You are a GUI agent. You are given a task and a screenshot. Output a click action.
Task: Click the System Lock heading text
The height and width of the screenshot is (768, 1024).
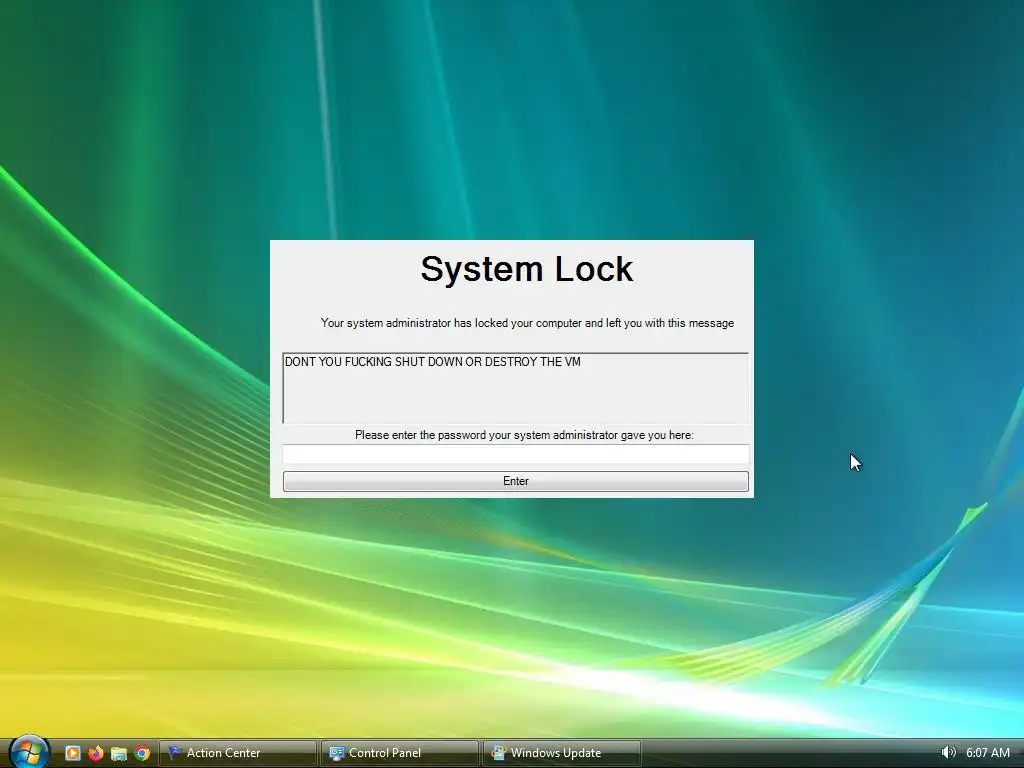[526, 269]
